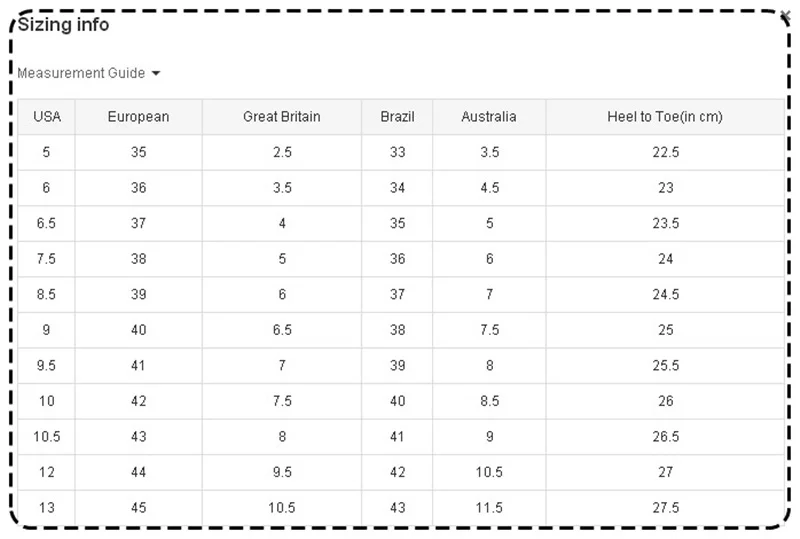Close the Sizing info dialog
800x539 pixels.
pyautogui.click(x=786, y=16)
